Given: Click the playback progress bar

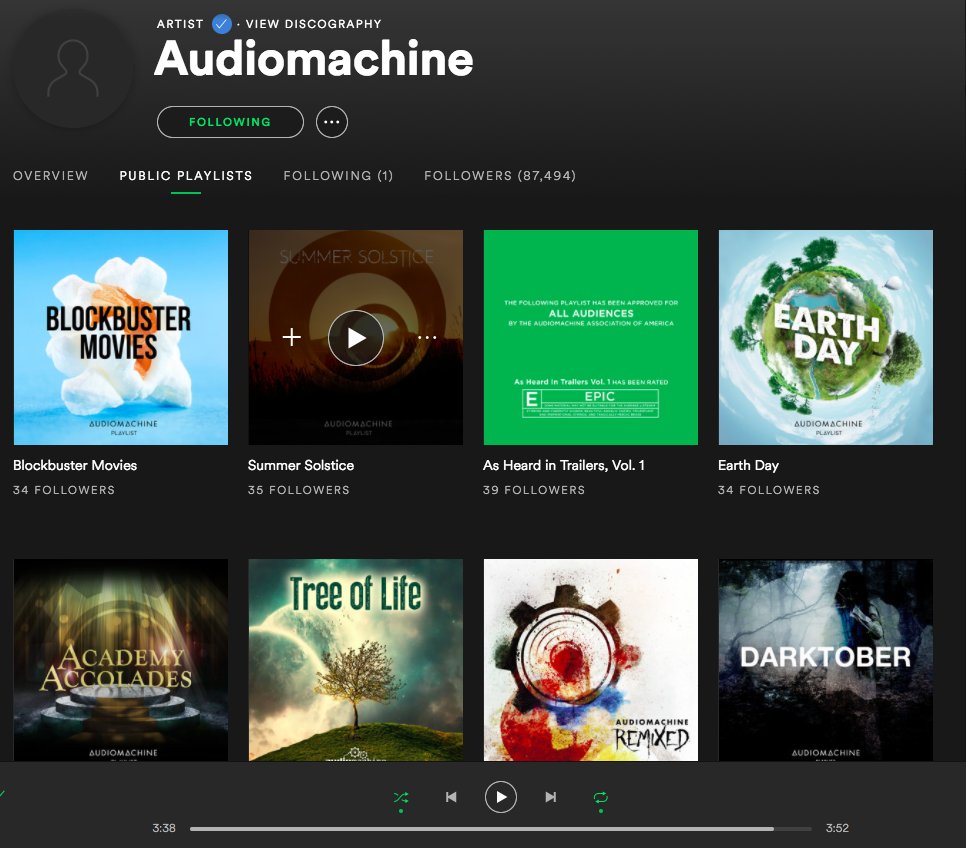Looking at the screenshot, I should point(501,829).
